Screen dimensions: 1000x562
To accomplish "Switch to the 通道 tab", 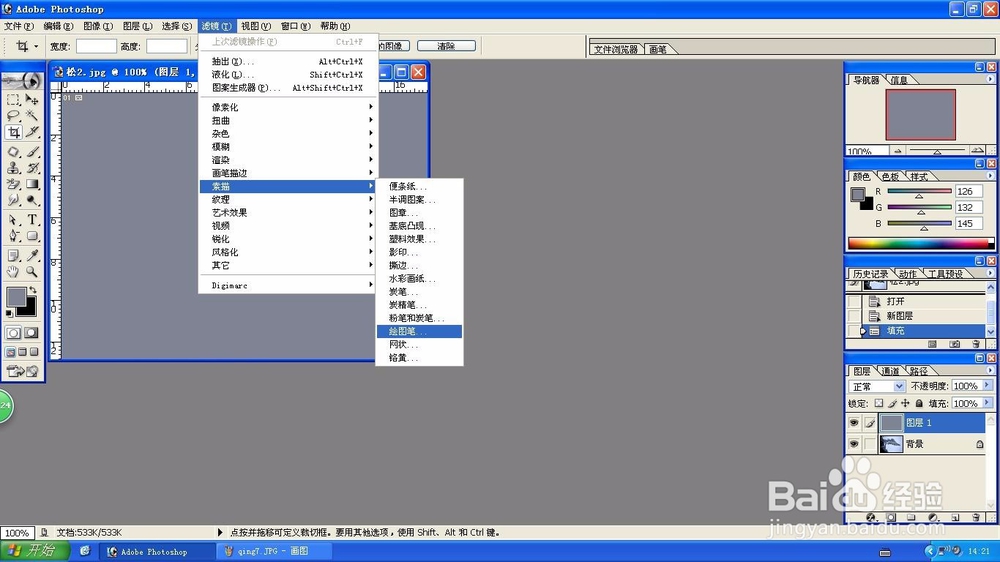I will (890, 371).
